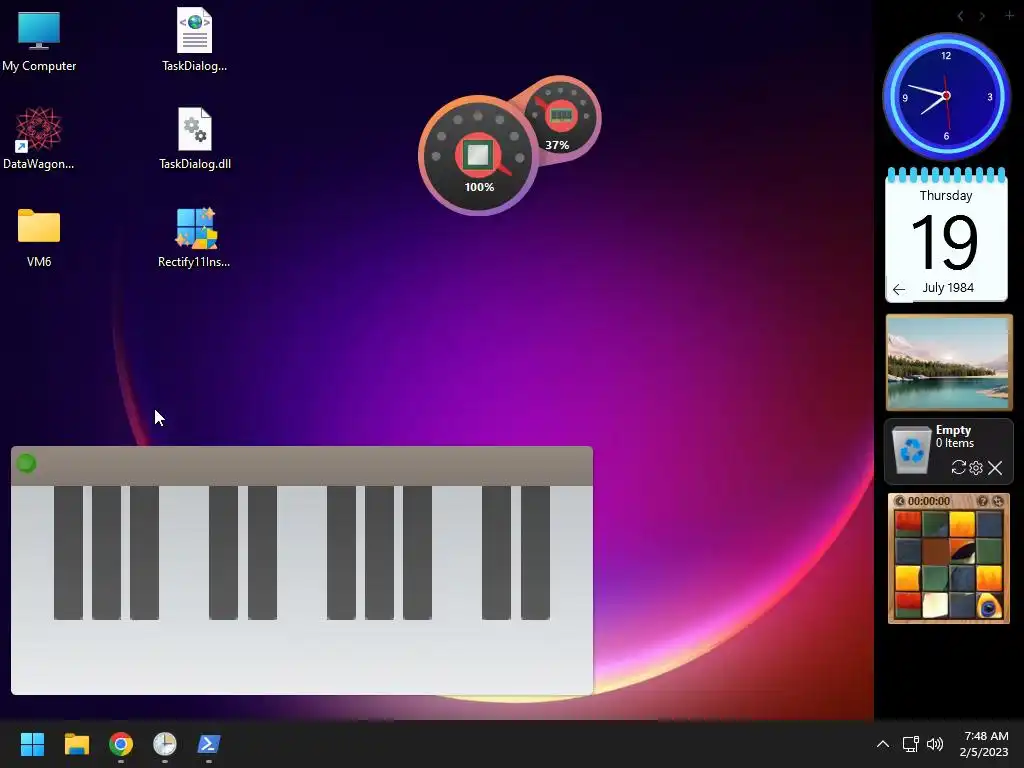
Task: Play the rightmost black key on the piano
Action: coord(536,552)
